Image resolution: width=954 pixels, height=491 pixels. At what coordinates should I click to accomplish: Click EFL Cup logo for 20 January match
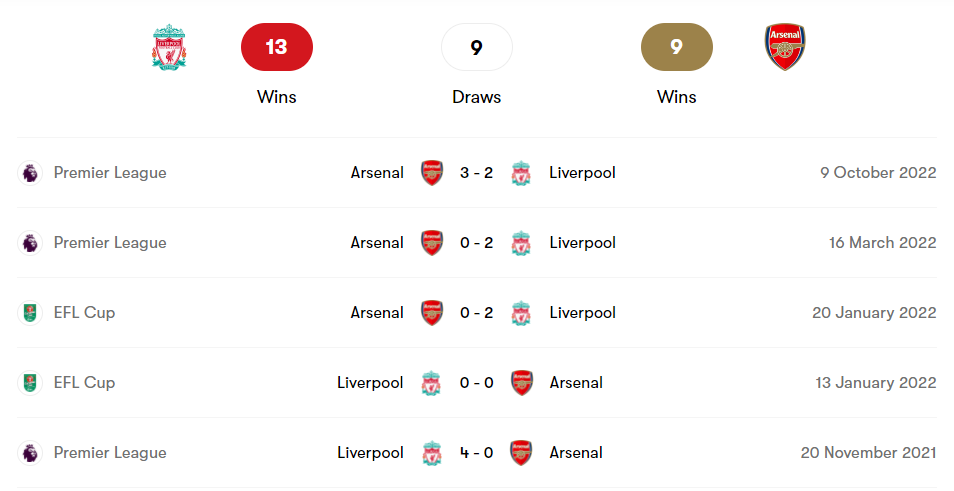(31, 313)
